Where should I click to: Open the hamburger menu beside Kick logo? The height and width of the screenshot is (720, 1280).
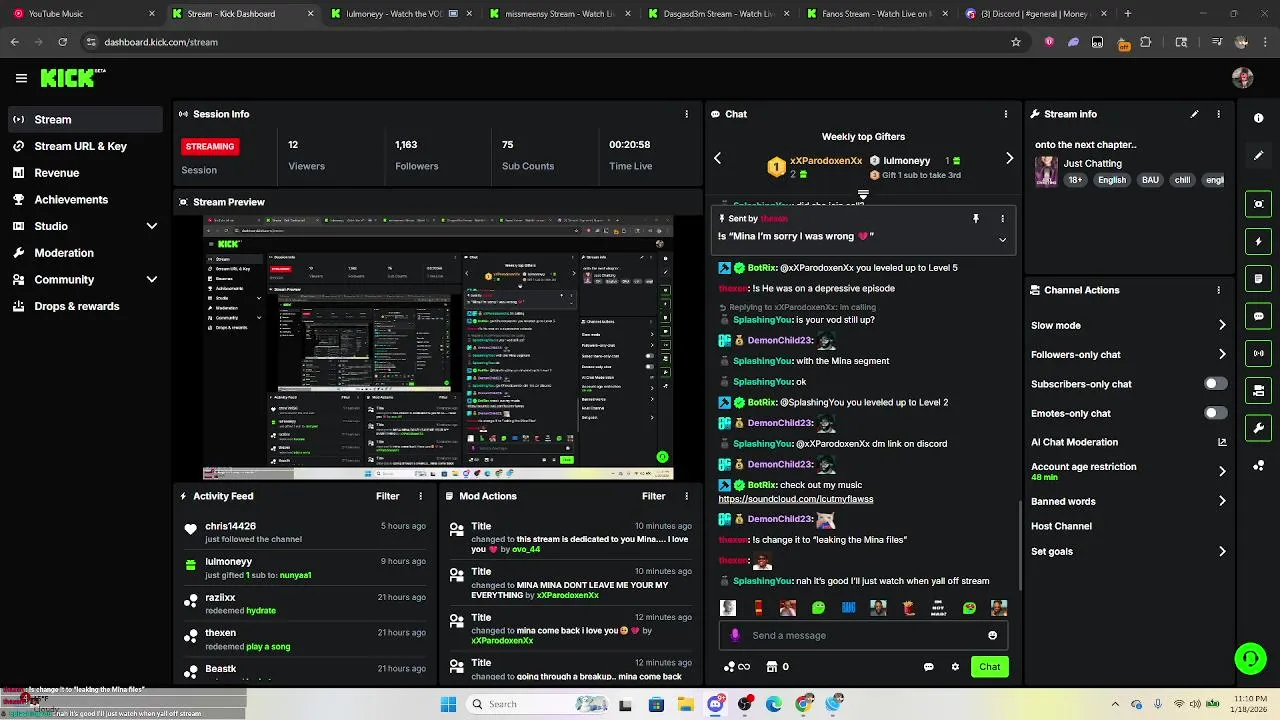(21, 78)
